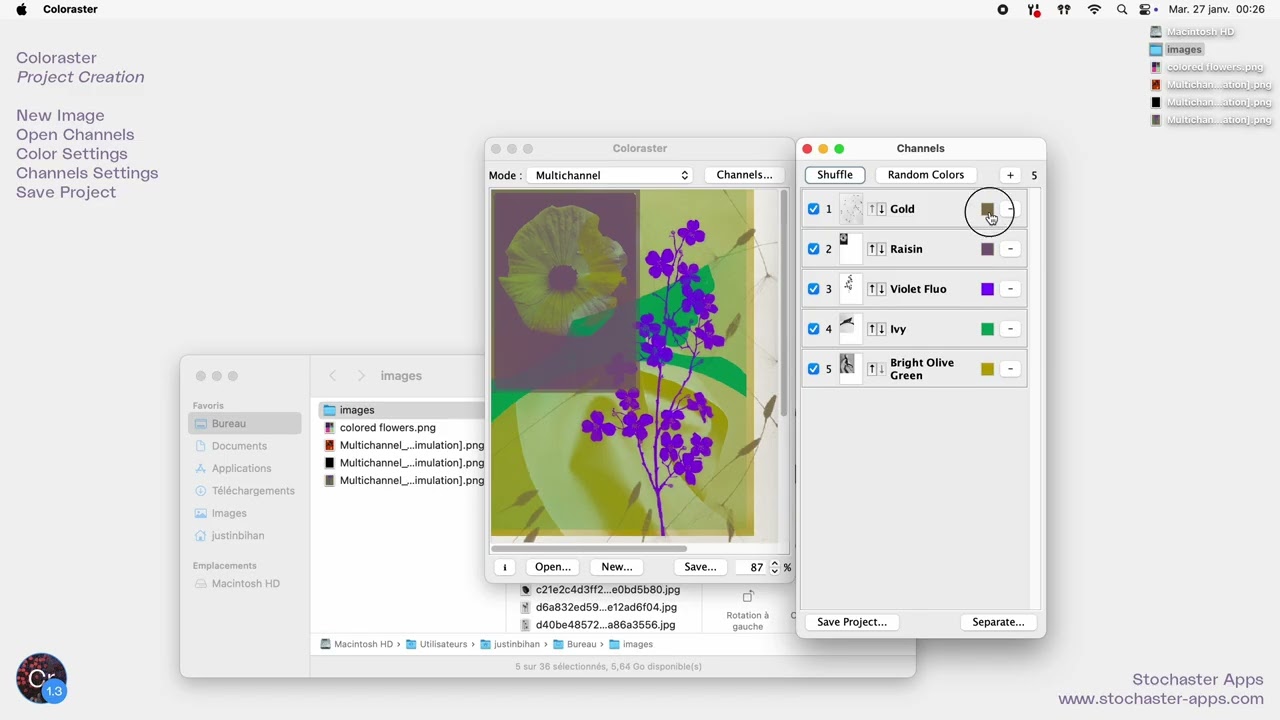
Task: Move Violet Fluo channel down
Action: (882, 289)
